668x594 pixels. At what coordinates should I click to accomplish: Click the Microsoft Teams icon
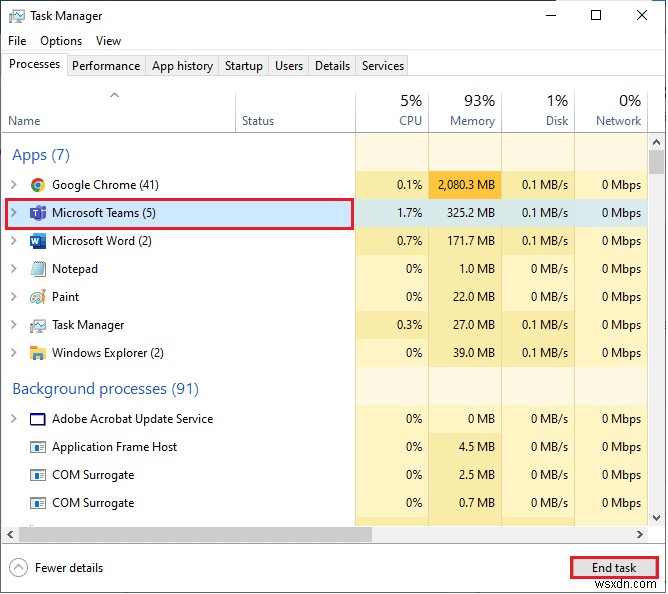point(38,213)
